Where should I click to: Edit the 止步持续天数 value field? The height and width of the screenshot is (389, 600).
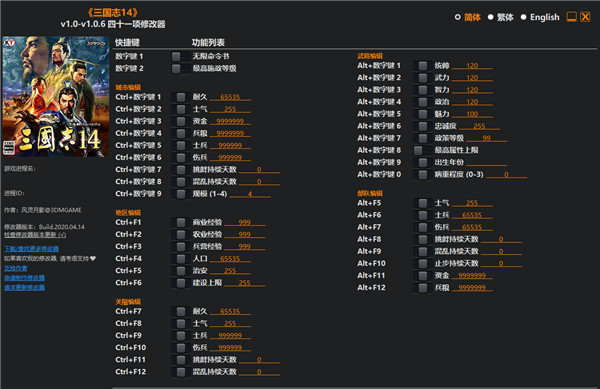[501, 264]
